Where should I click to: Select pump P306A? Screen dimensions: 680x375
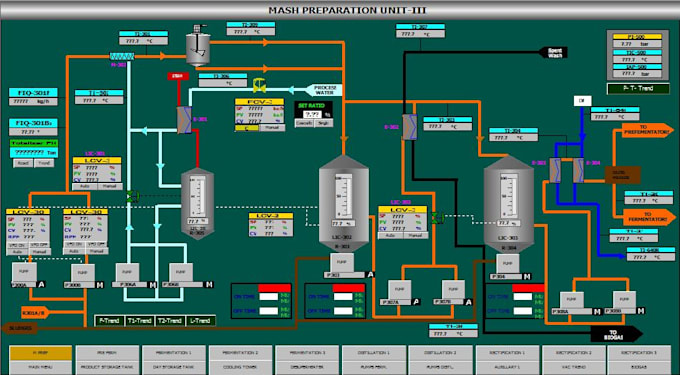(x=128, y=272)
